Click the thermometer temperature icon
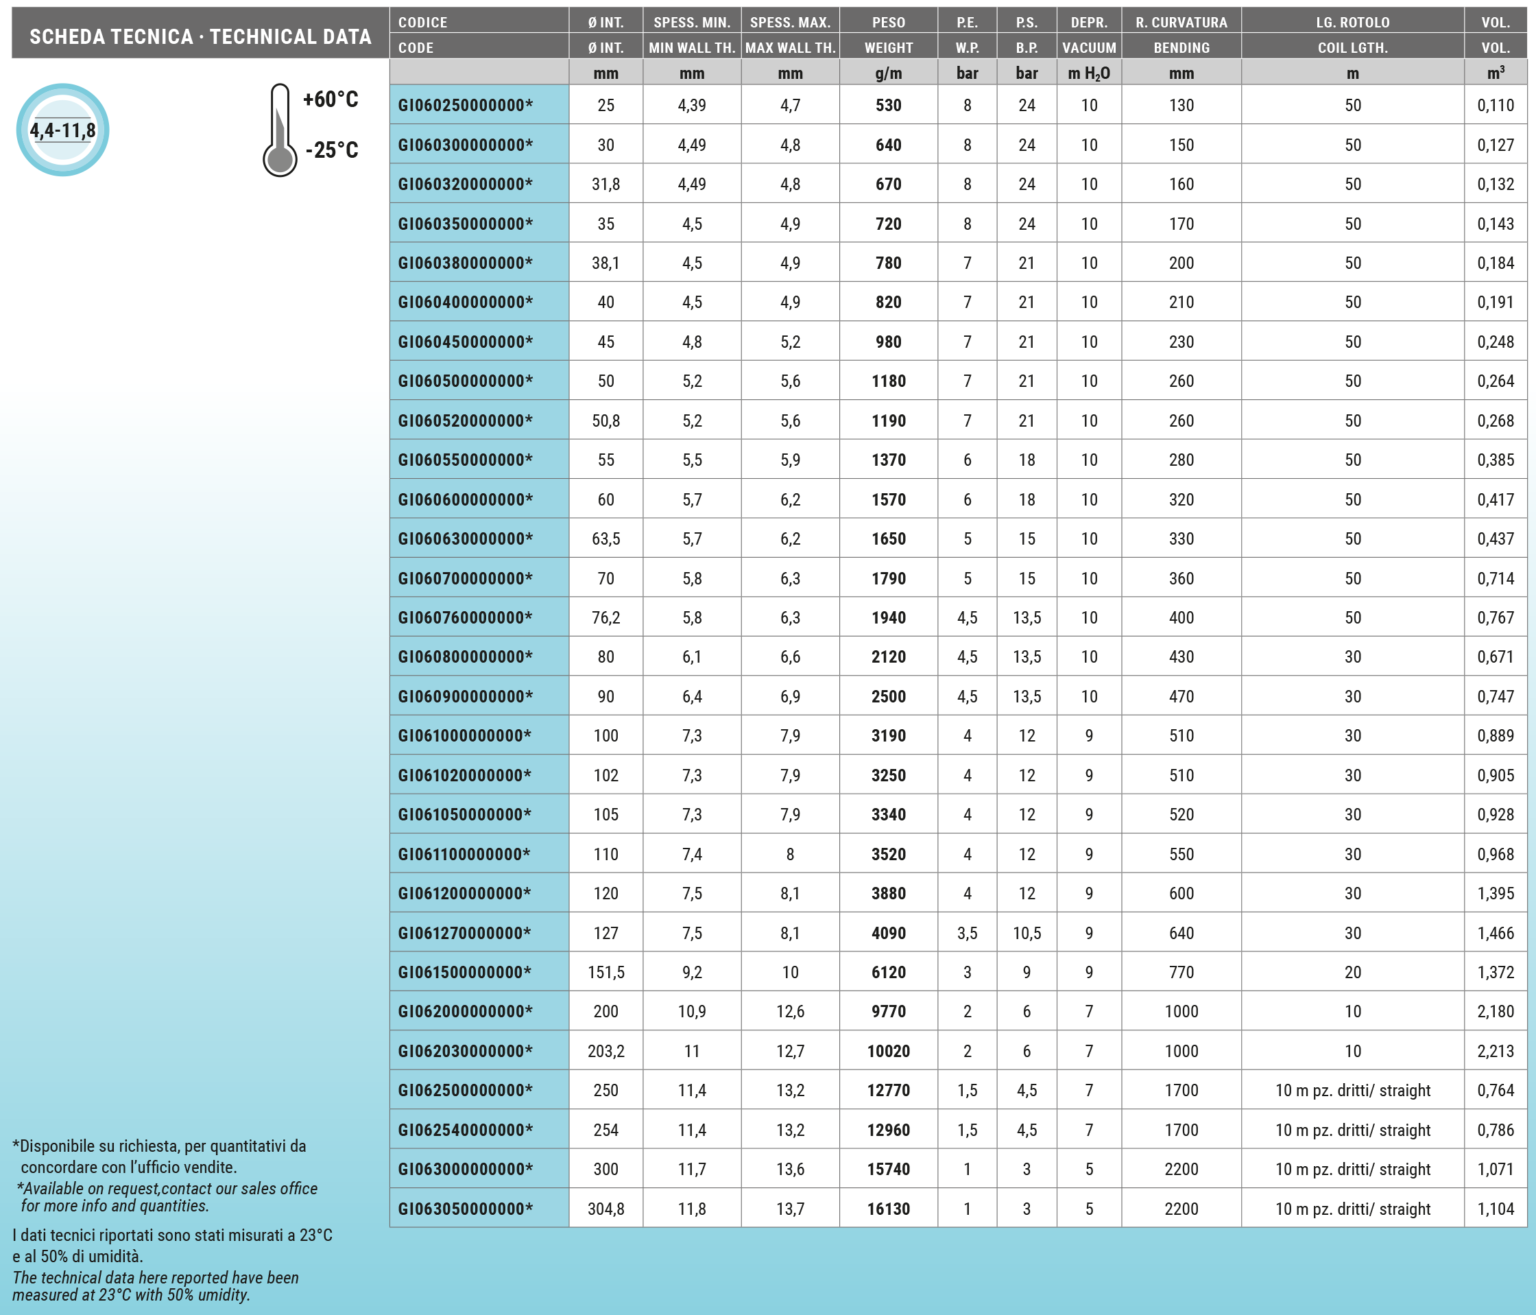The image size is (1536, 1315). click(280, 130)
